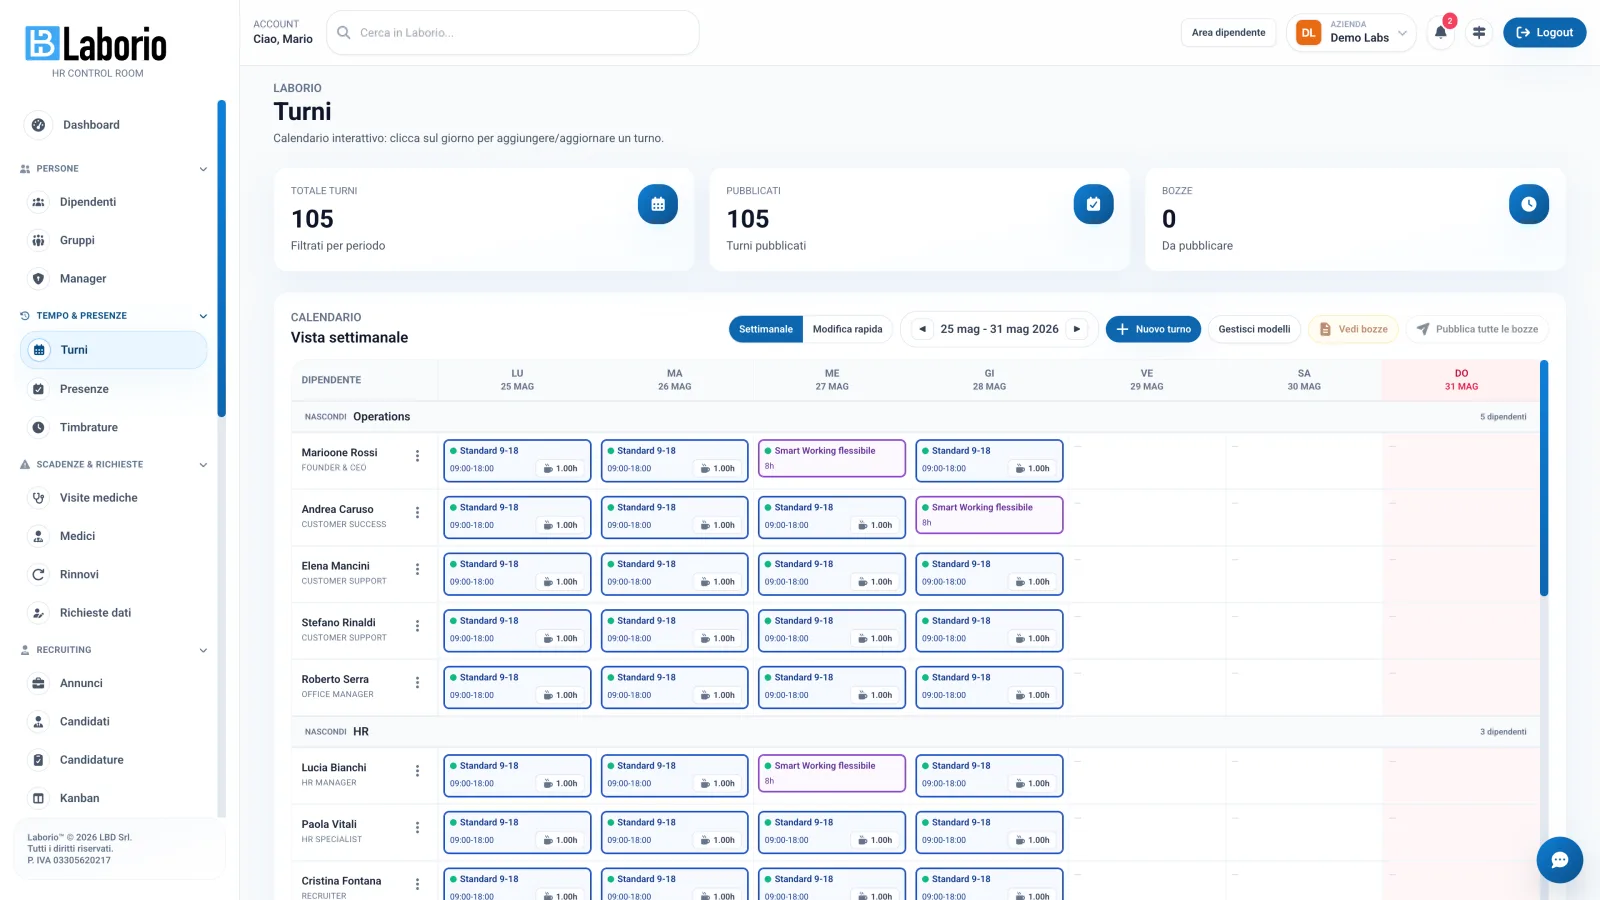Collapse the Persone sidebar section
This screenshot has width=1600, height=900.
click(x=114, y=169)
